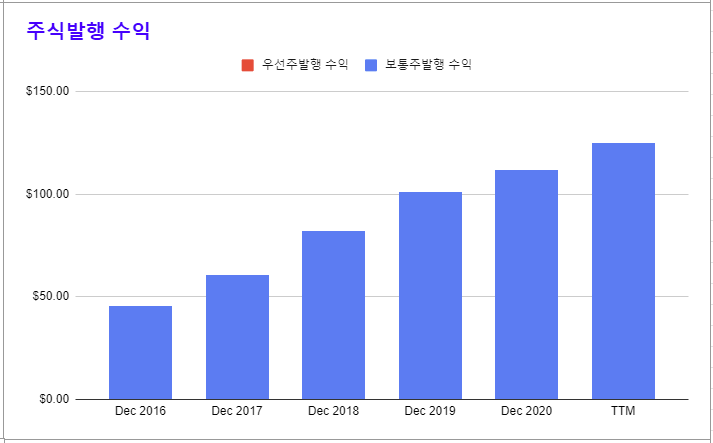Click the $100.00 axis label

point(48,194)
